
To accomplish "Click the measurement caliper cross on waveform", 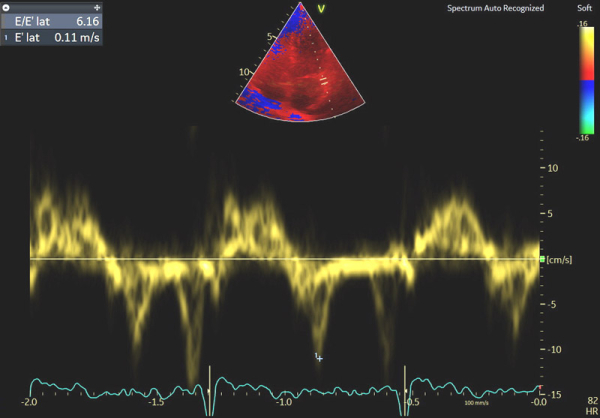I will pyautogui.click(x=319, y=356).
